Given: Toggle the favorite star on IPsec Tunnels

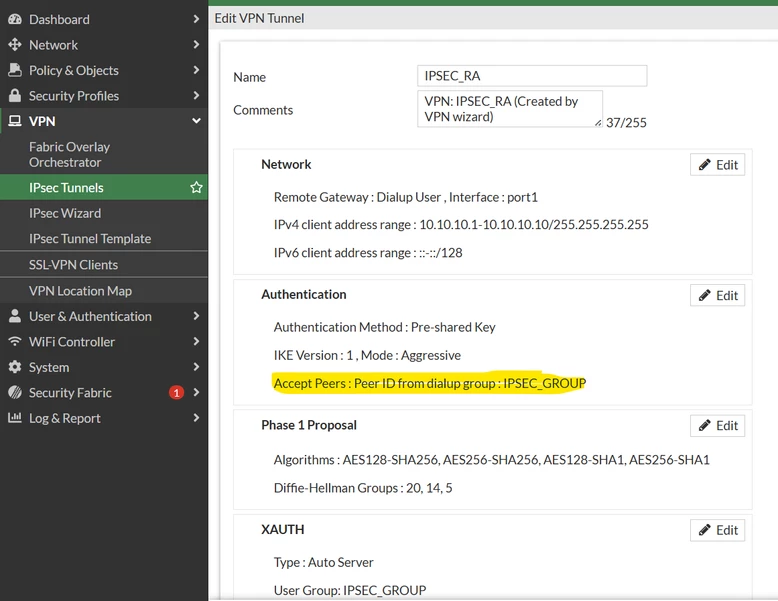Looking at the screenshot, I should coord(196,188).
